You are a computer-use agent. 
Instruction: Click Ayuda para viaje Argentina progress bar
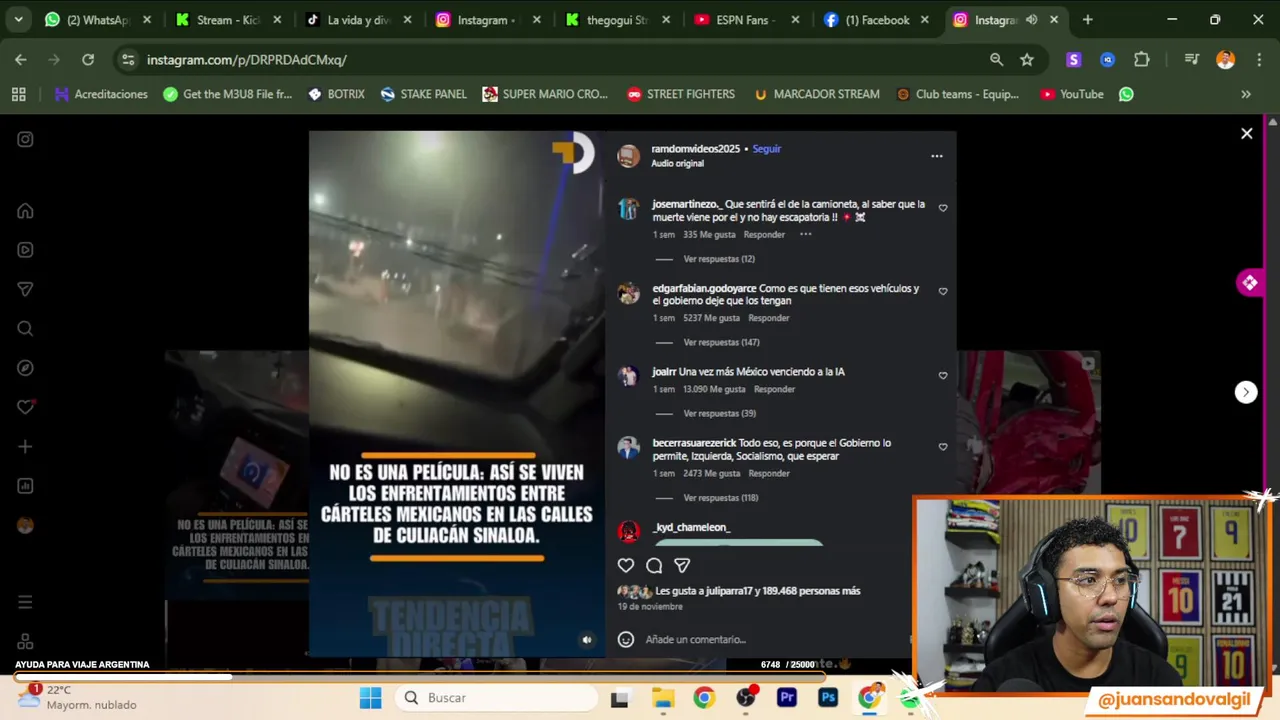[420, 677]
